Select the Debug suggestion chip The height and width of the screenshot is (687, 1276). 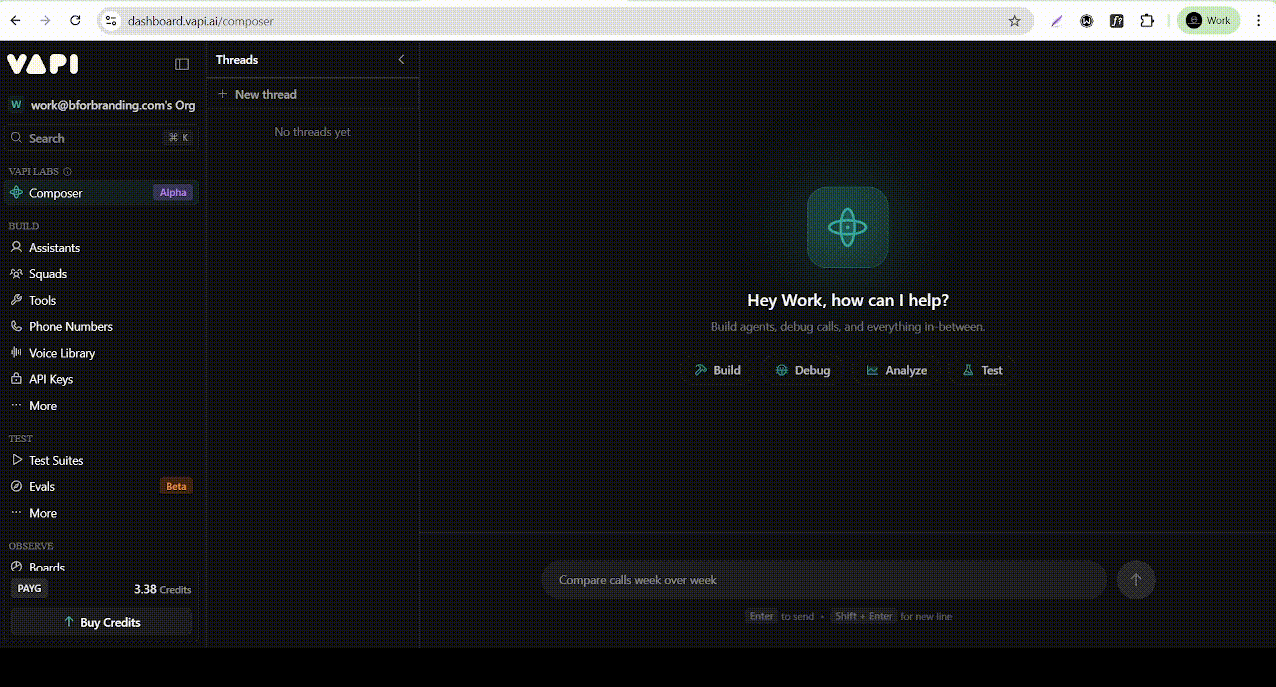(803, 370)
